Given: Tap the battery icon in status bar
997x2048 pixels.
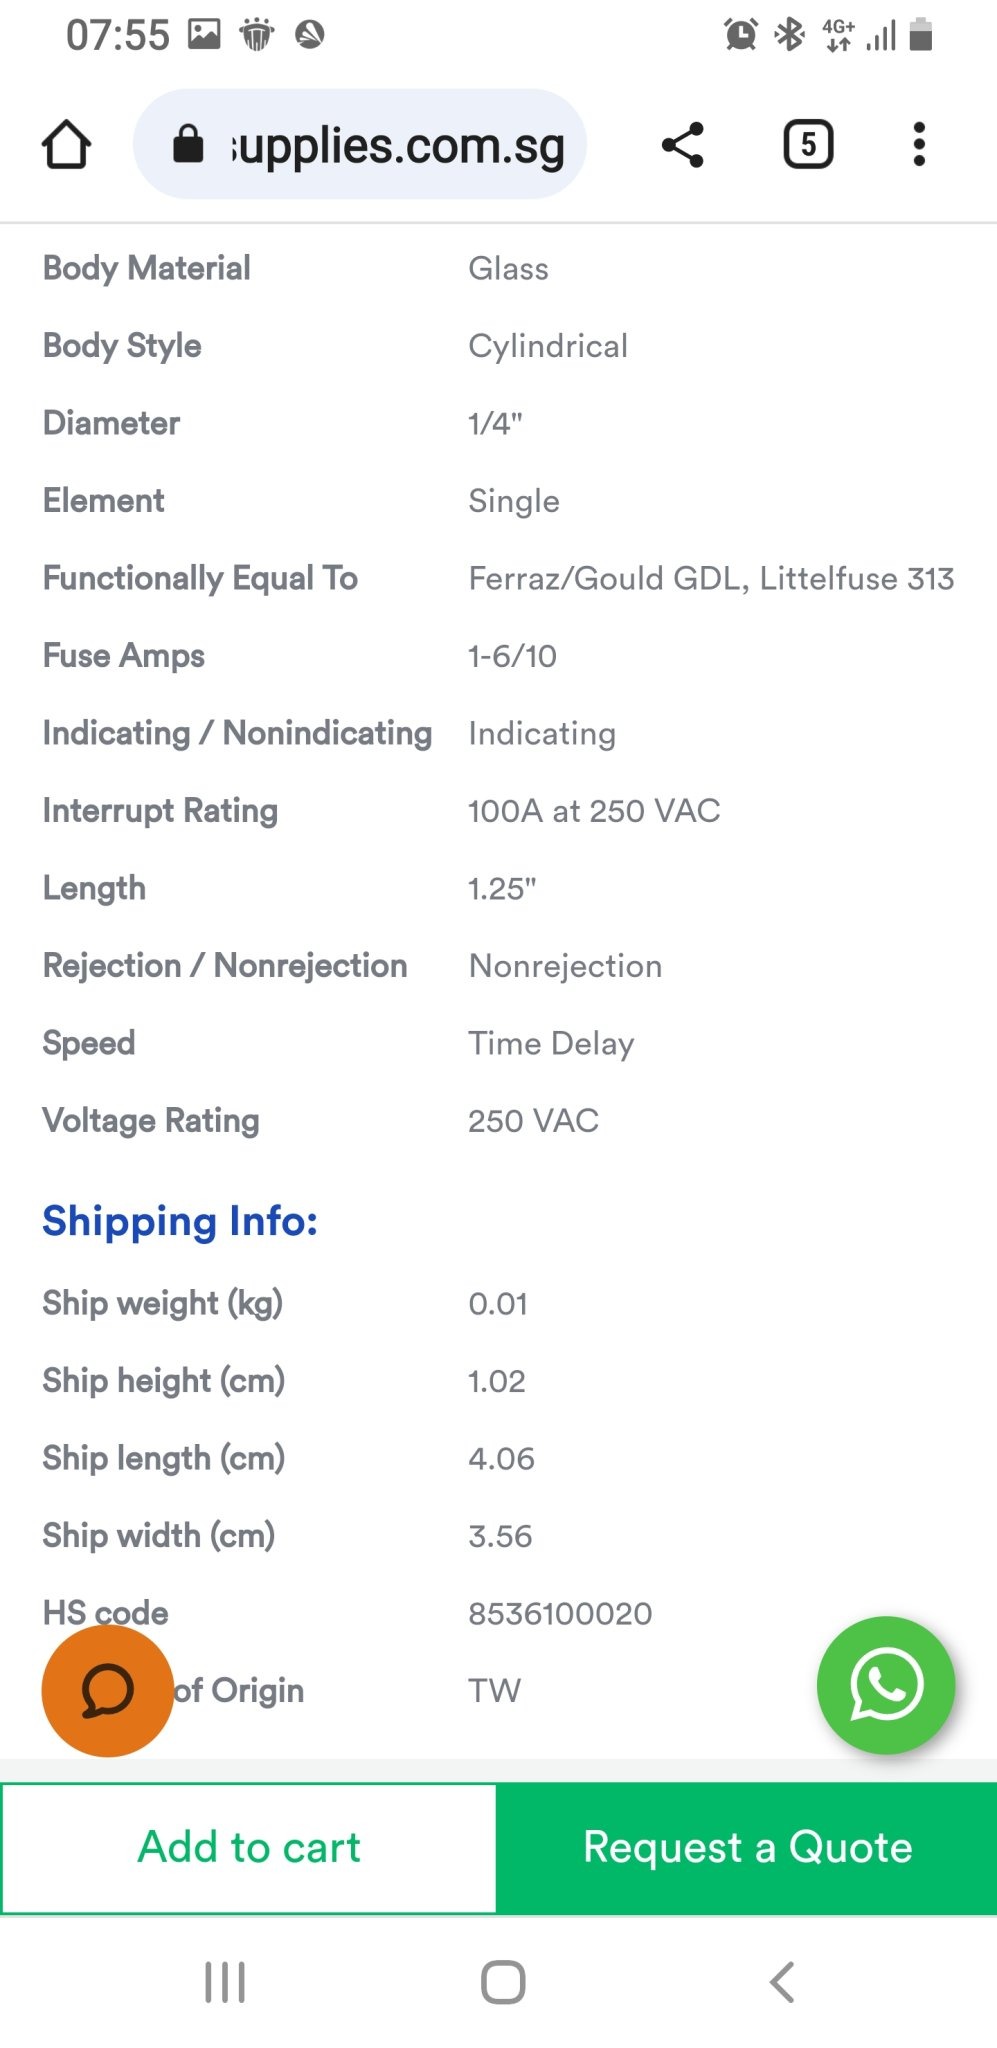Looking at the screenshot, I should pos(921,35).
